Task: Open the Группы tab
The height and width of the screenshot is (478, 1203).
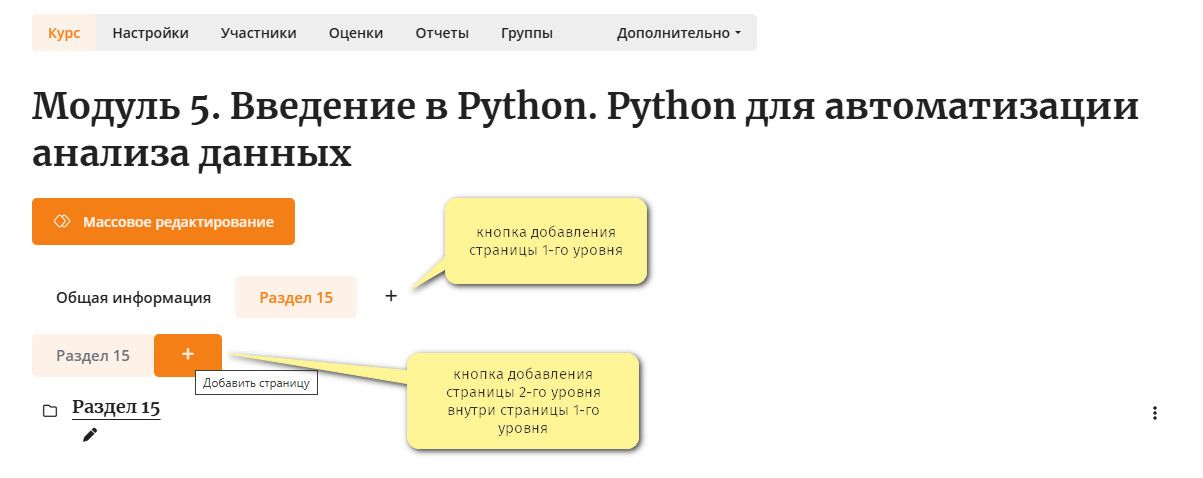Action: 527,32
